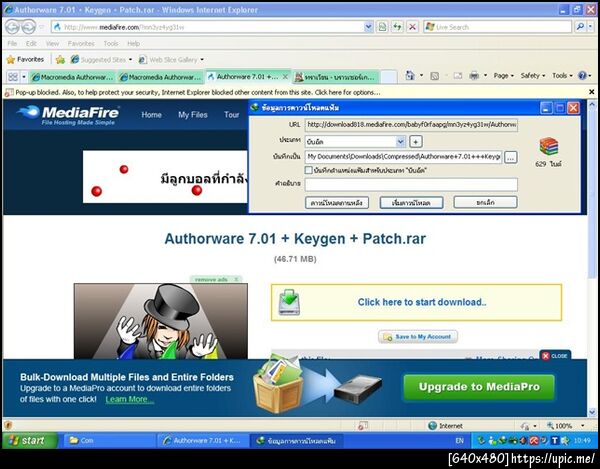Screen dimensions: 600x469
Task: Click the browser Forward arrow button
Action: tap(28, 27)
